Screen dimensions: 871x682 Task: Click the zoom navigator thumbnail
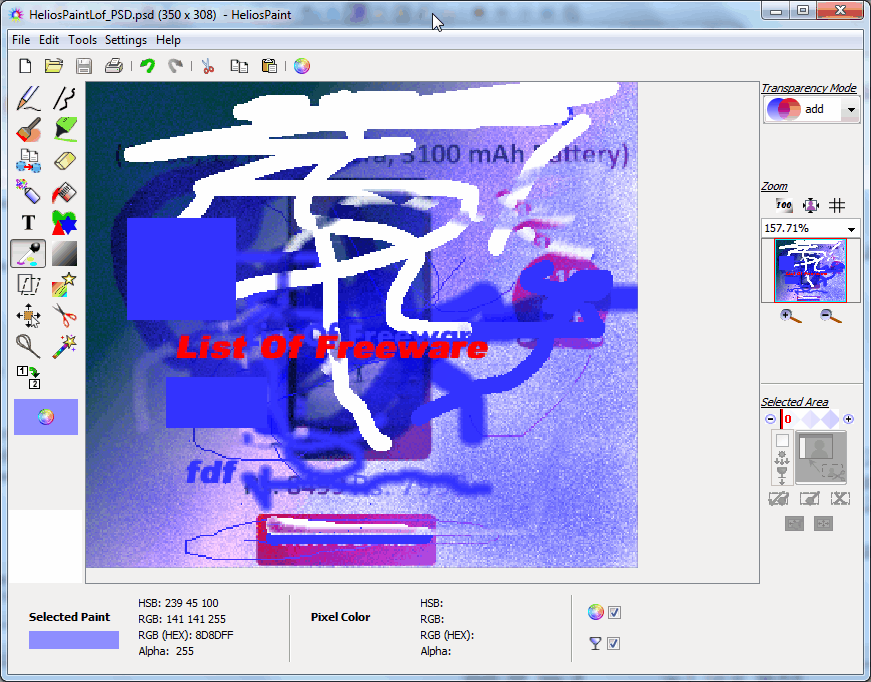coord(810,270)
